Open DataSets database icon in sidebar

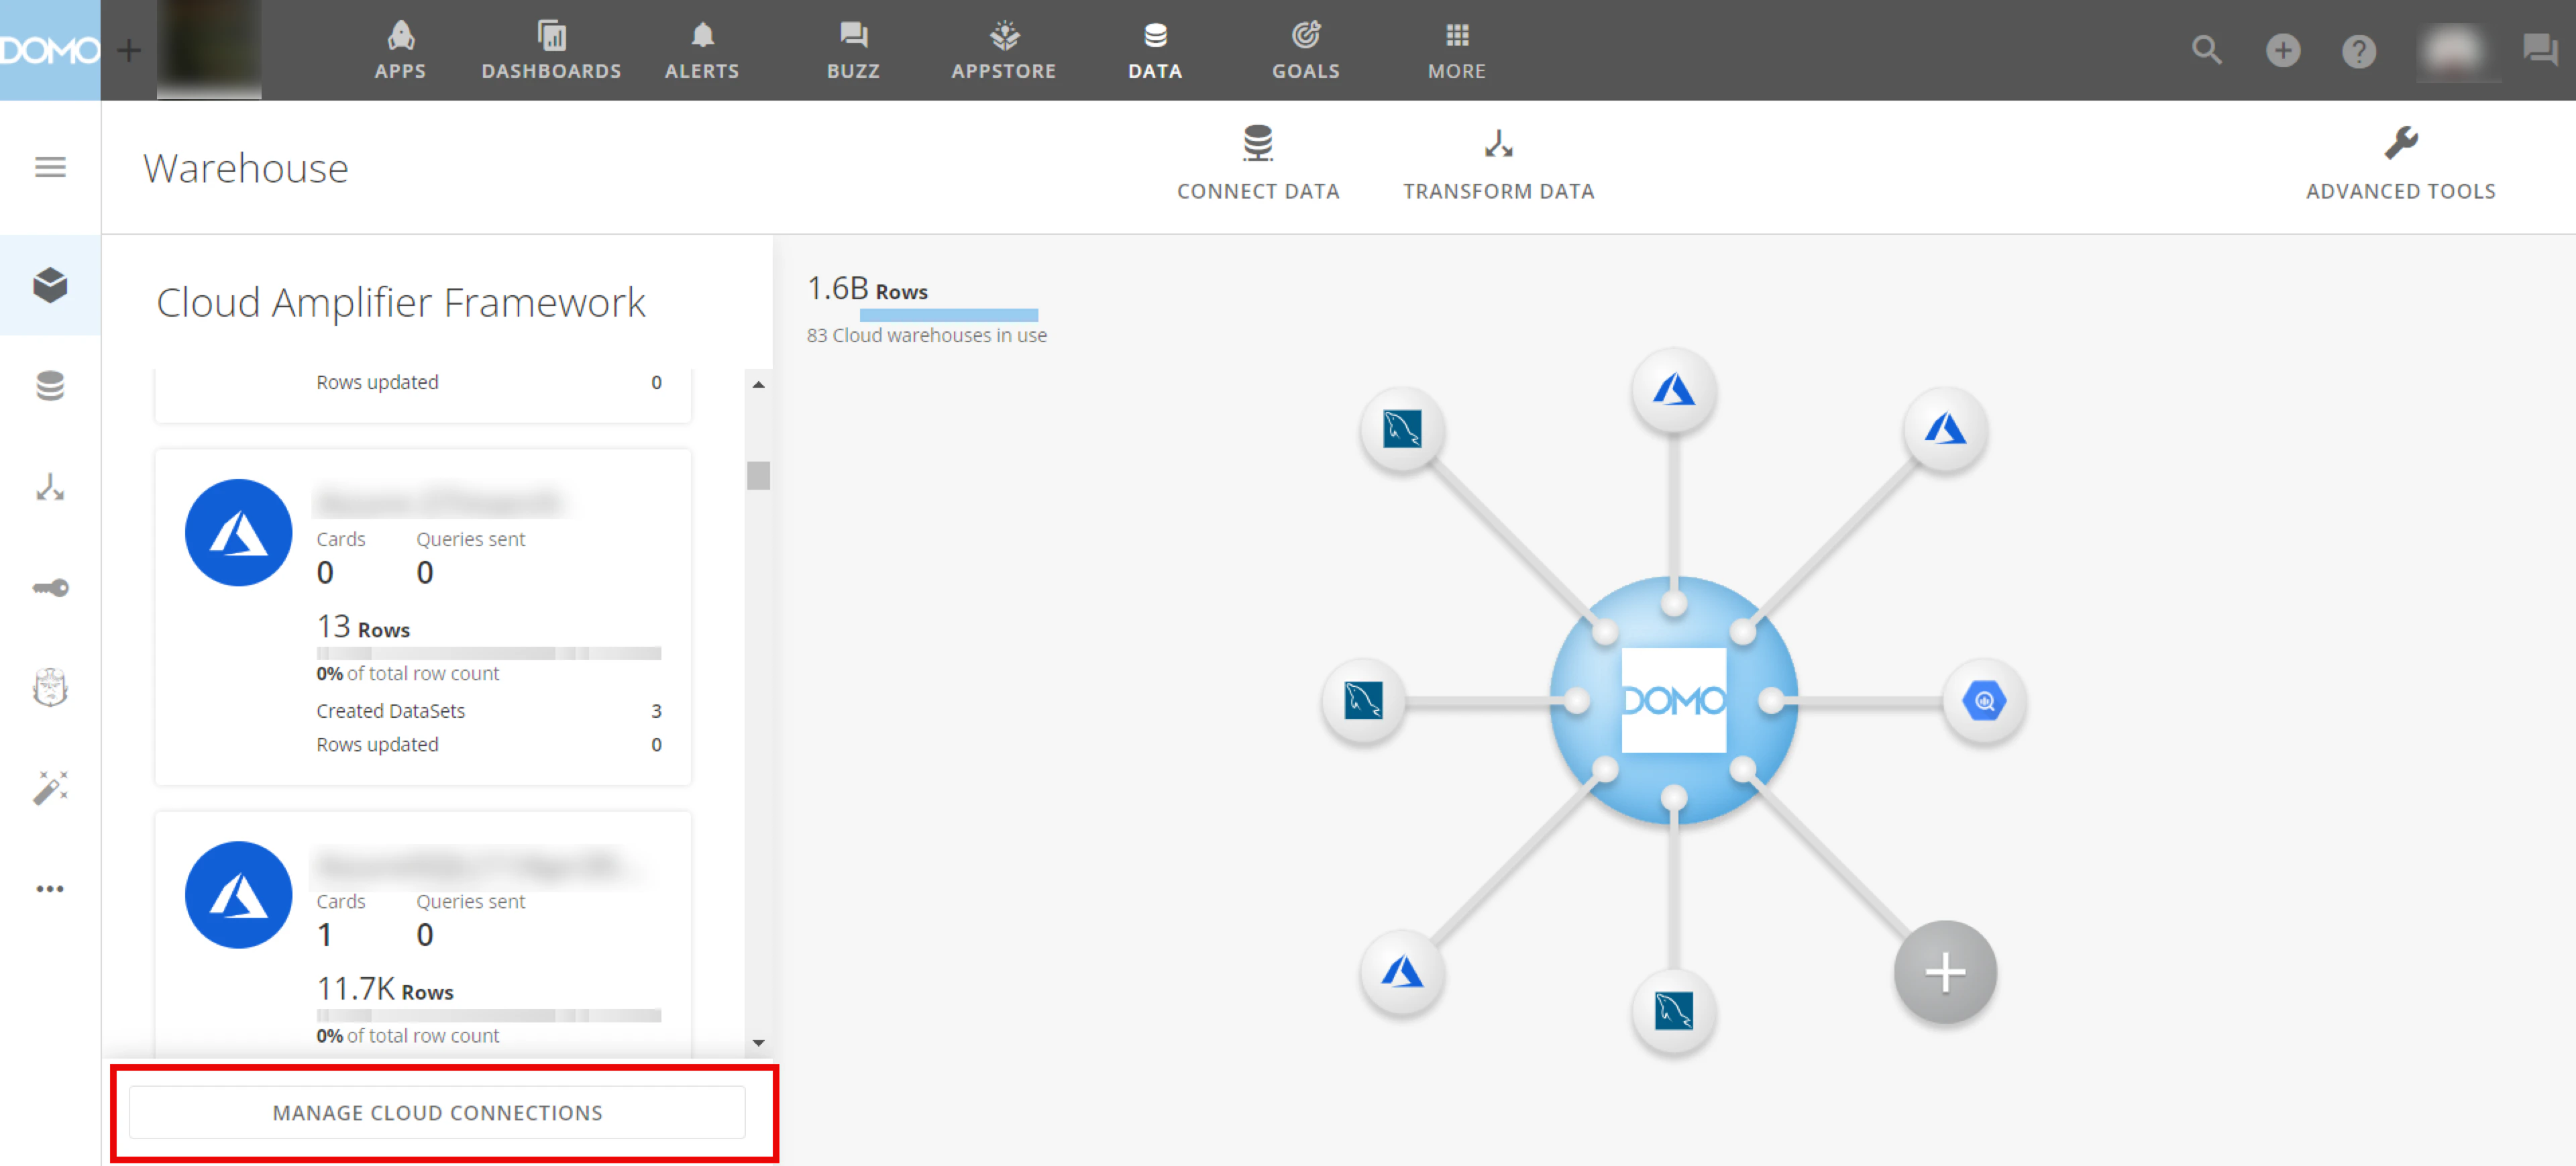point(50,386)
